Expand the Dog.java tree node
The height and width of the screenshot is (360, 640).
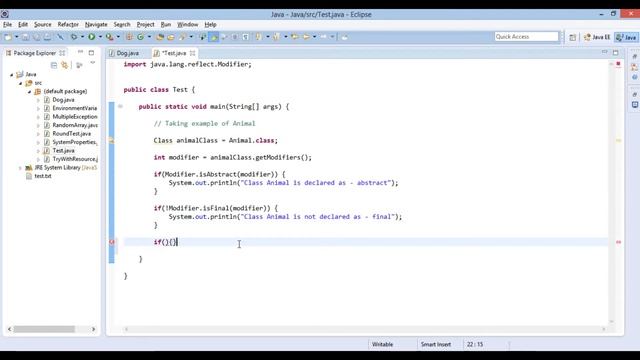(x=38, y=100)
